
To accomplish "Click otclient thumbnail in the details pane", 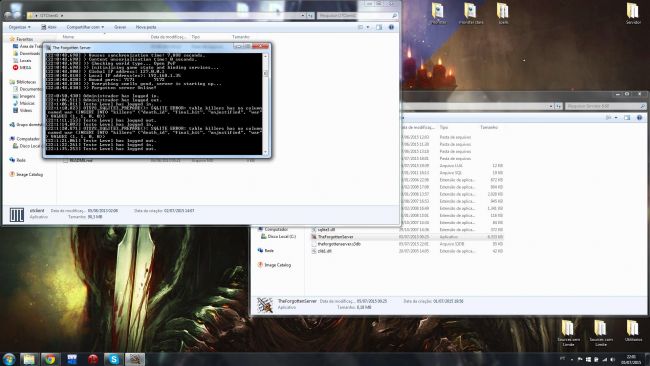I will [17, 215].
